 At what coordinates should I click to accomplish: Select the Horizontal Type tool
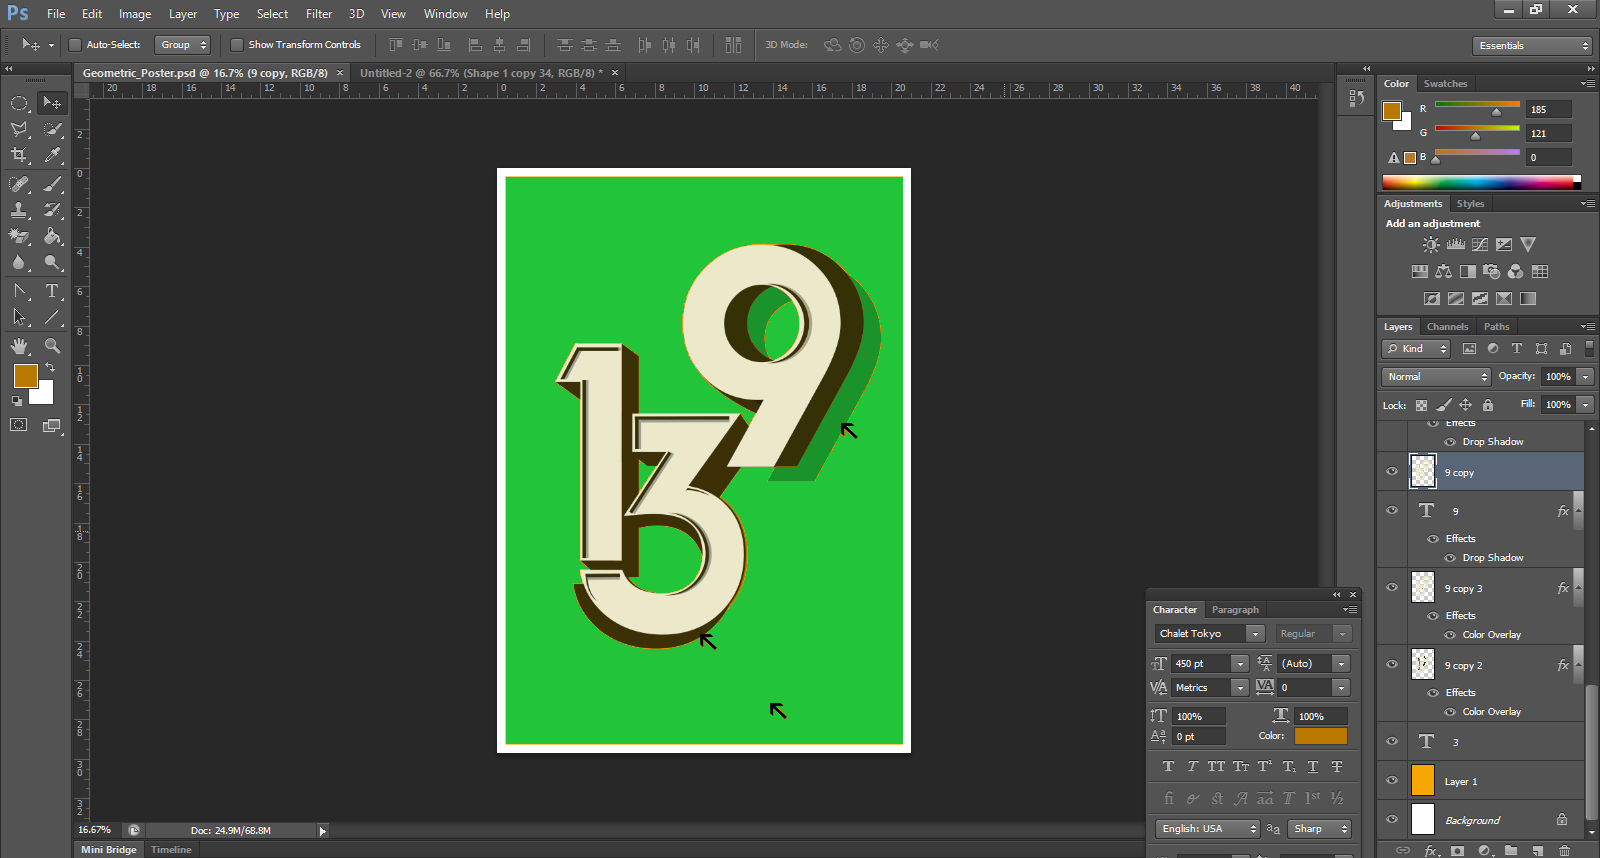point(52,291)
